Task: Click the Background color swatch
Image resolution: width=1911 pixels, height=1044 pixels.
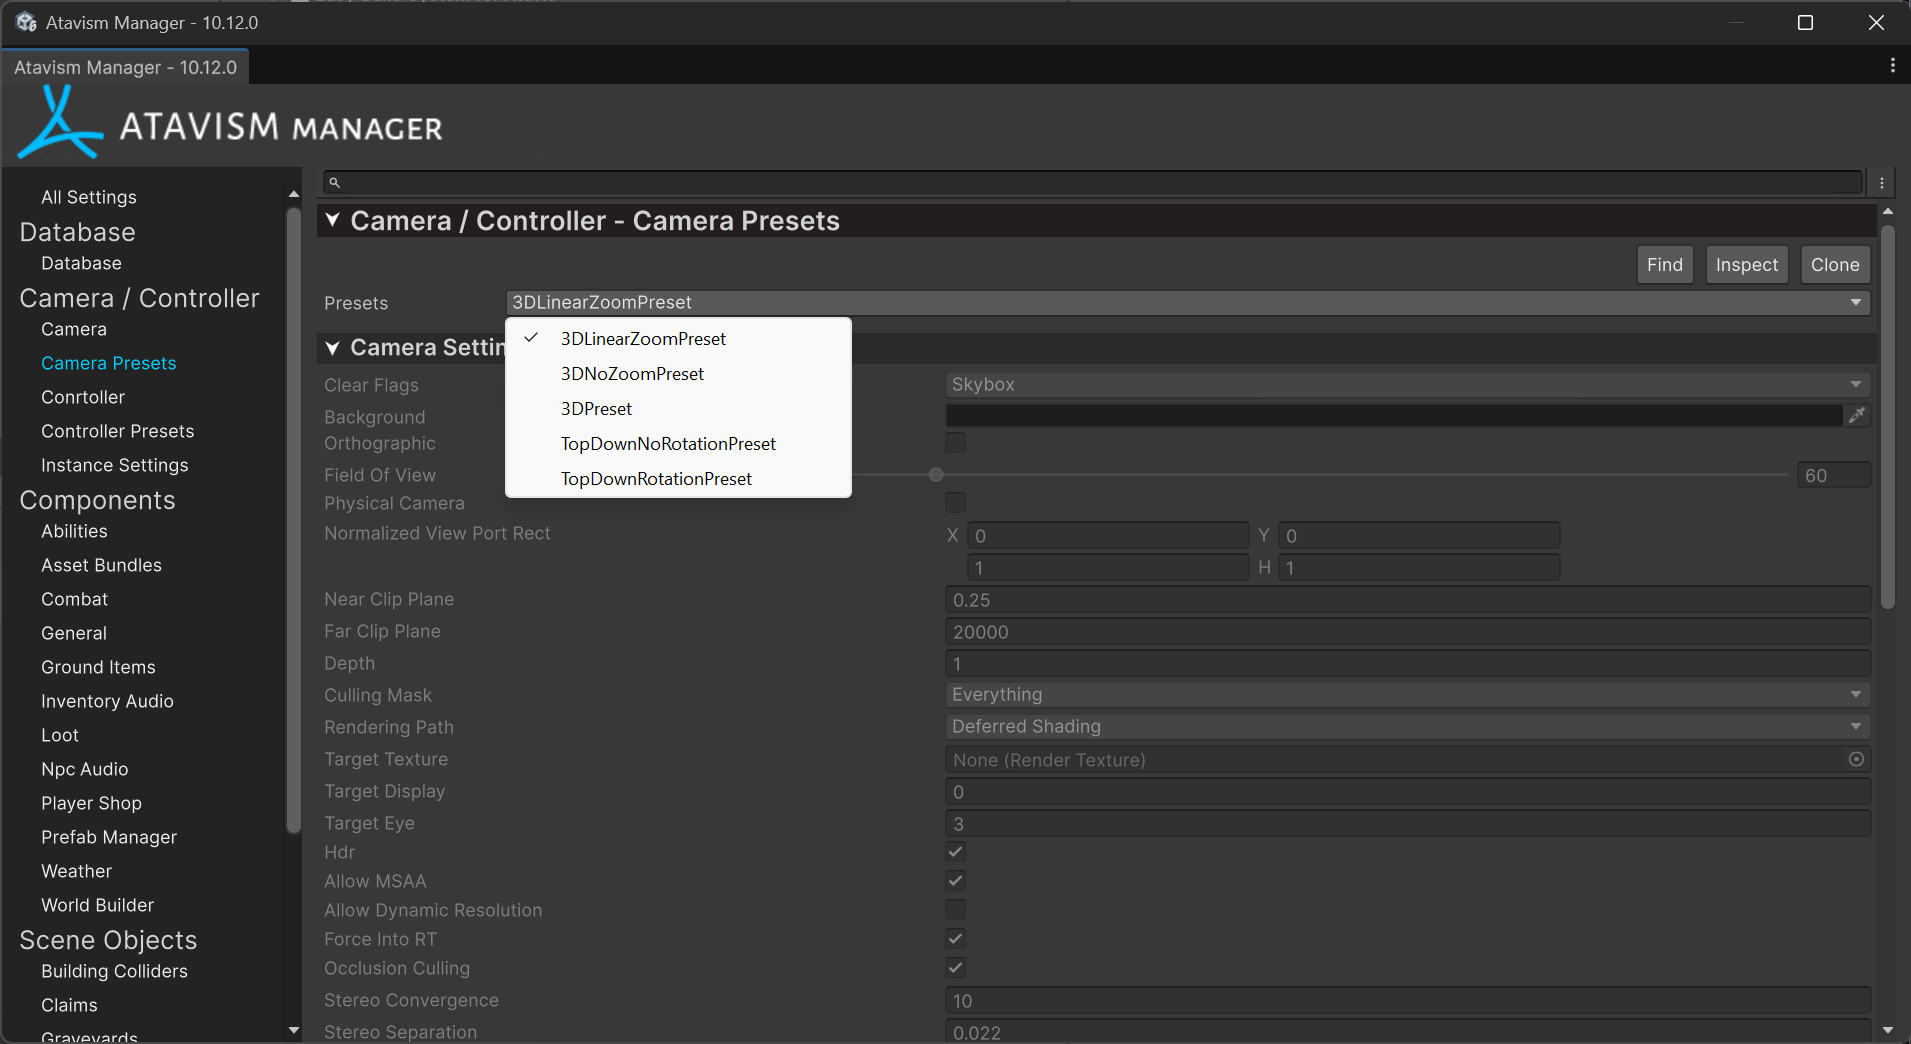Action: pyautogui.click(x=1394, y=415)
